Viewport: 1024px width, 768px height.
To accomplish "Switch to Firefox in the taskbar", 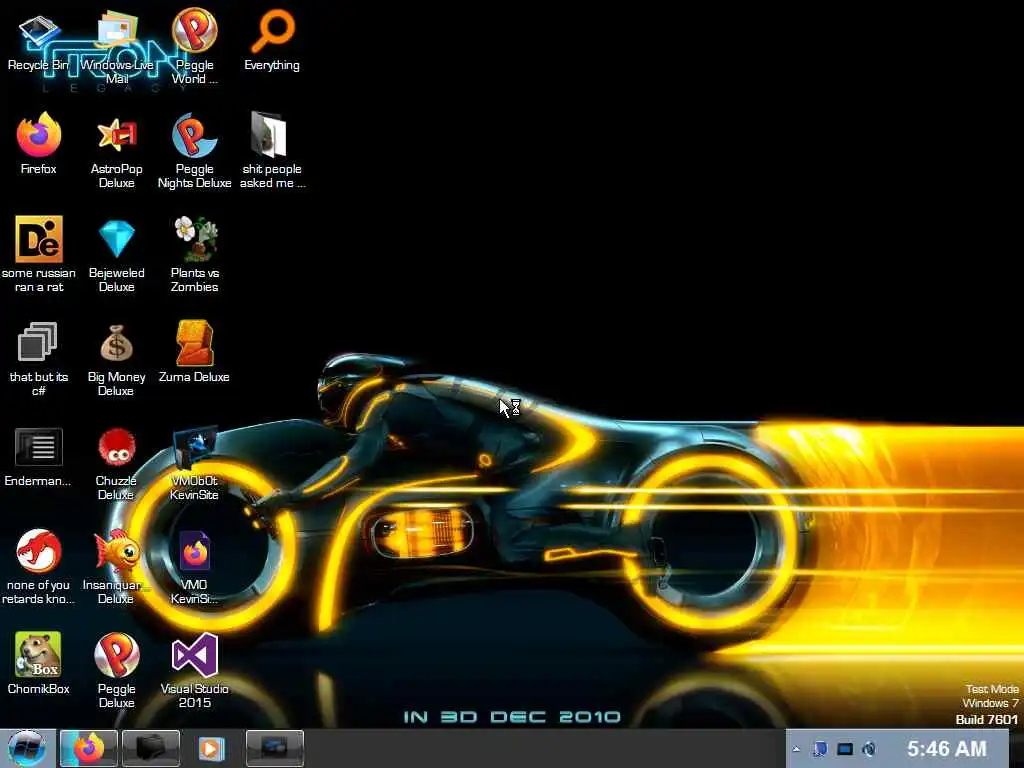I will pyautogui.click(x=89, y=748).
